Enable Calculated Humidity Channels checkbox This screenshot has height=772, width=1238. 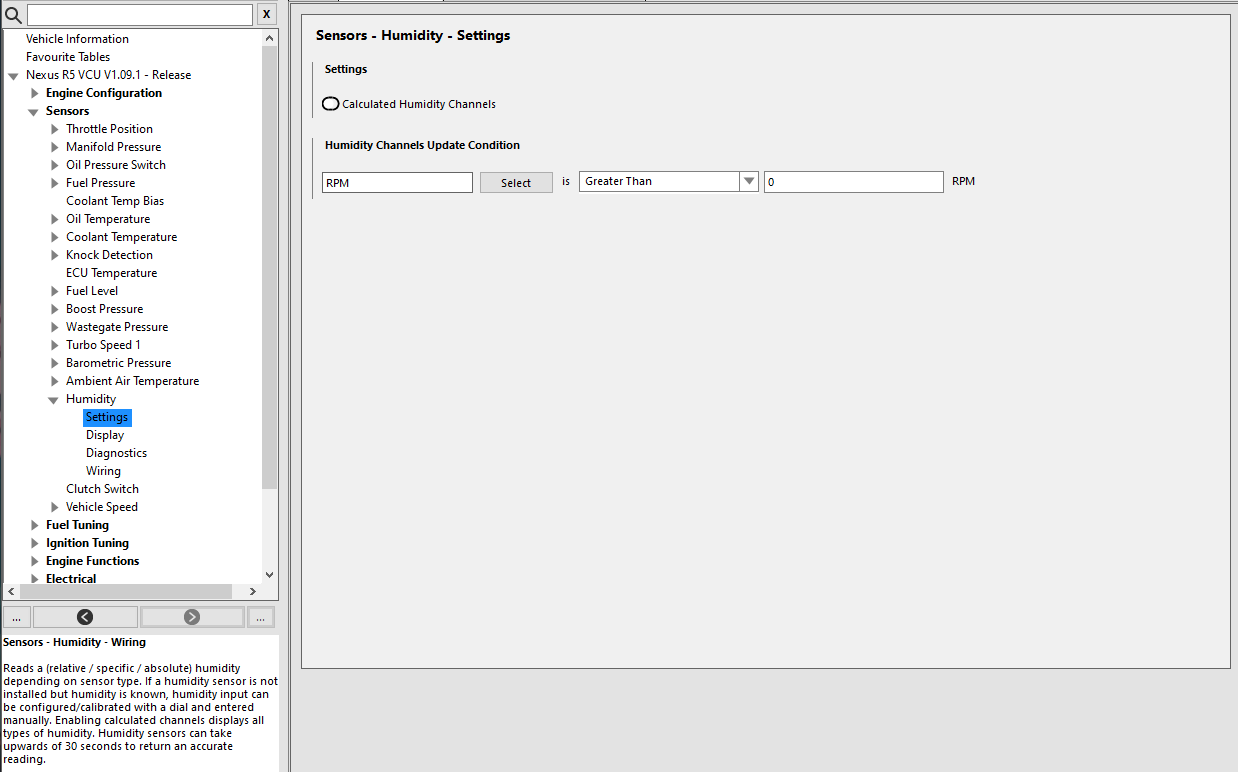click(331, 104)
